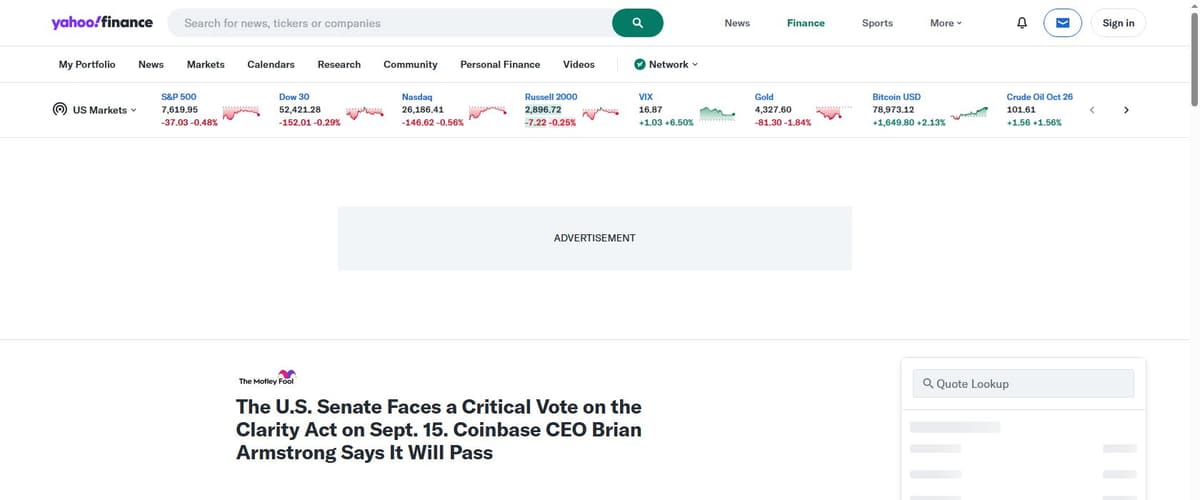The width and height of the screenshot is (1200, 500).
Task: Show previous market tickers arrow
Action: tap(1092, 110)
